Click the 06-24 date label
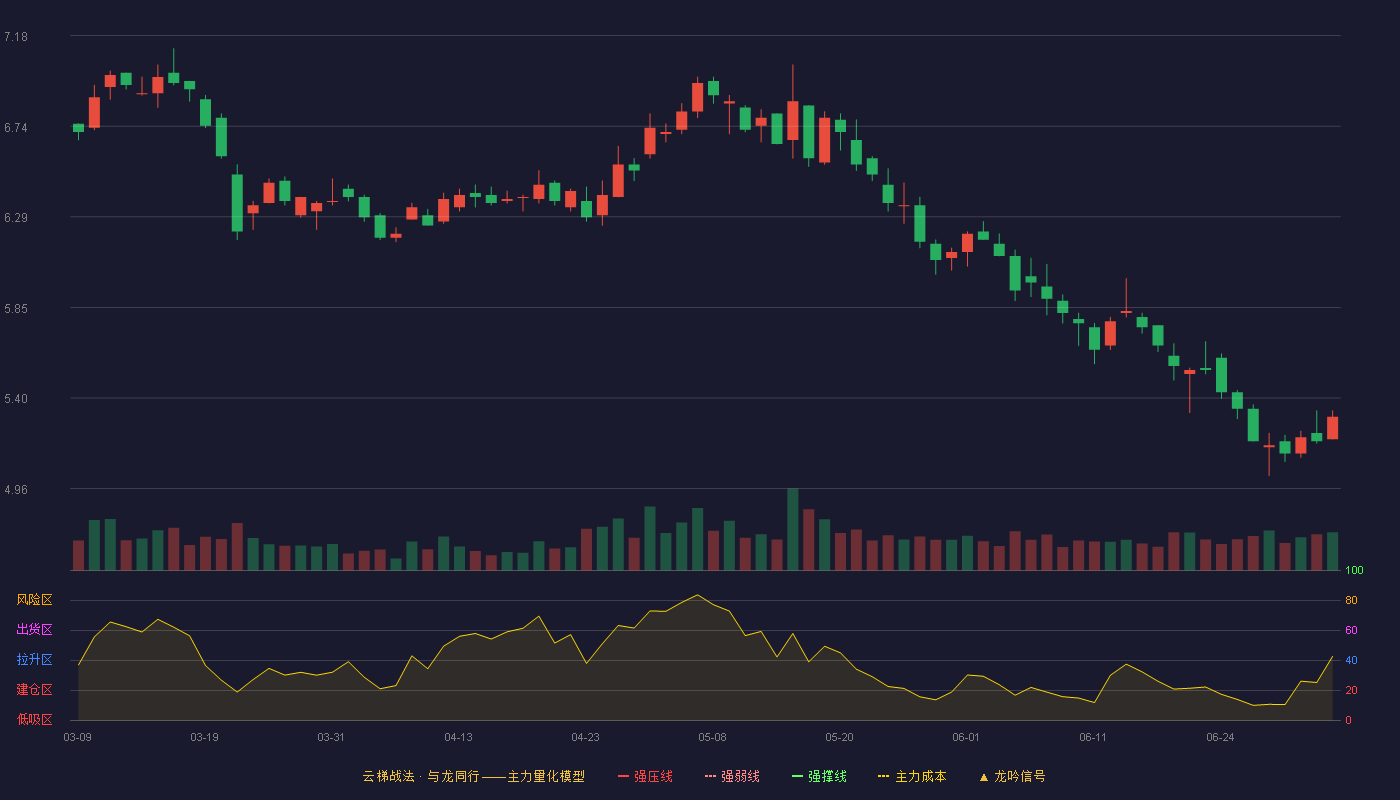 click(x=1221, y=737)
